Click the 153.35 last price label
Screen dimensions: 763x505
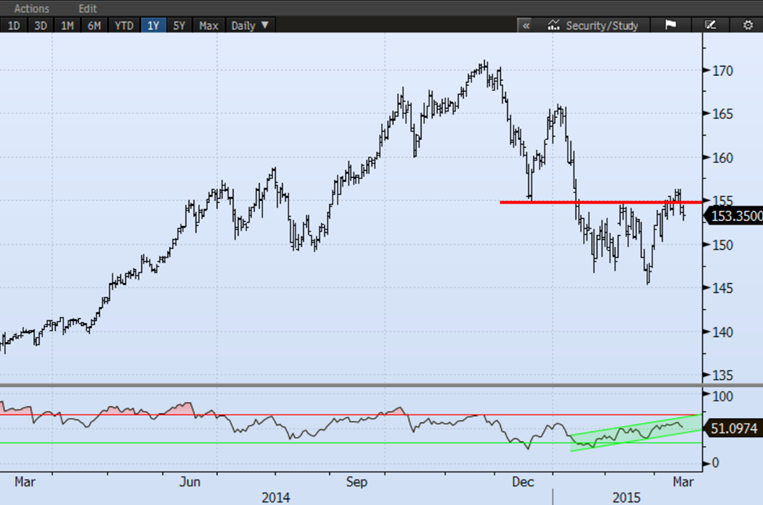(x=733, y=215)
